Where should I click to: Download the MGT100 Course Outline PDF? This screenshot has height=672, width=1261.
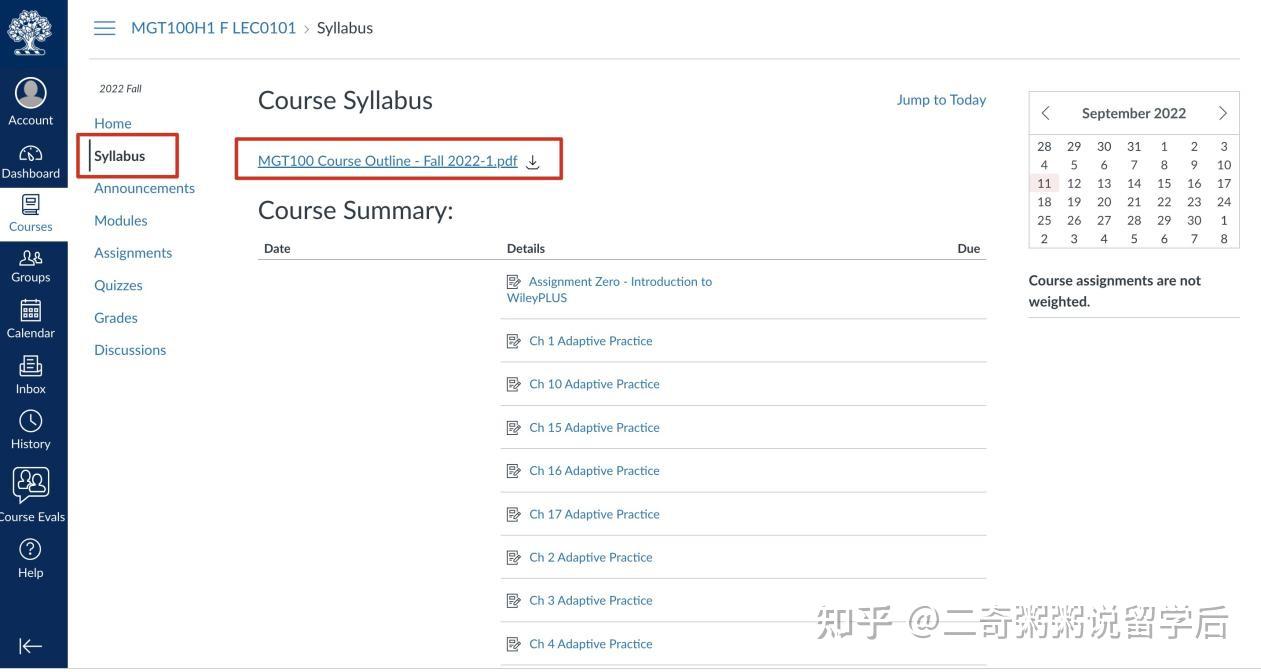(x=533, y=161)
